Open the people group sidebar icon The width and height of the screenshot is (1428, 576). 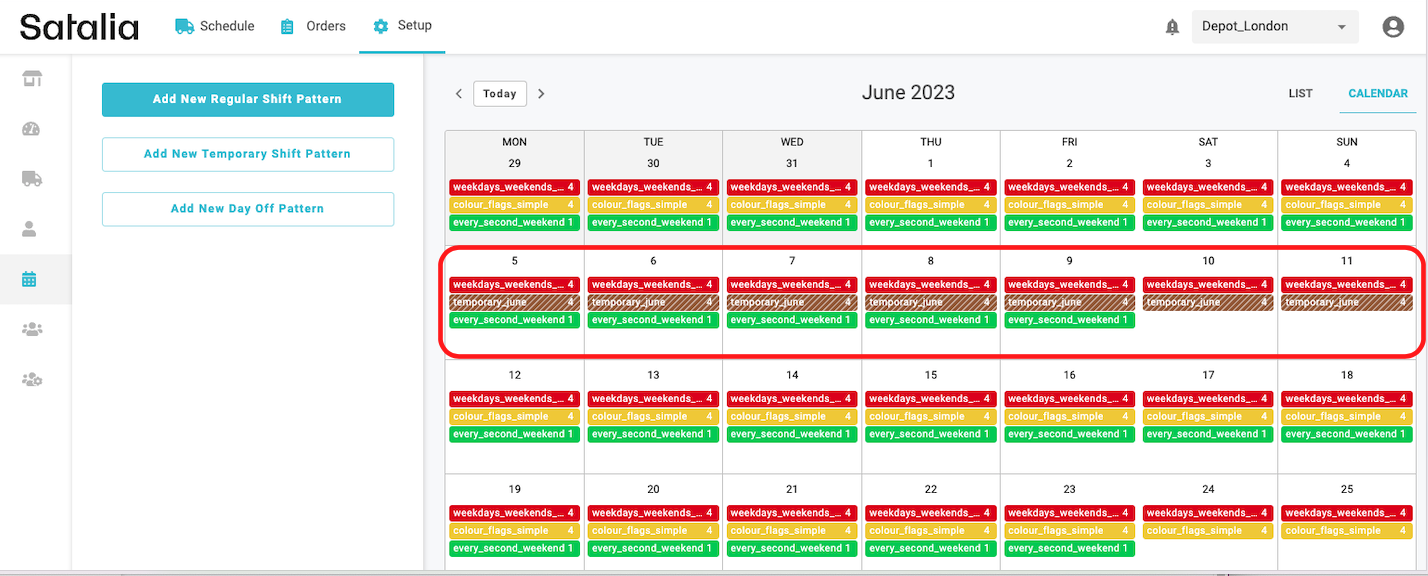31,329
